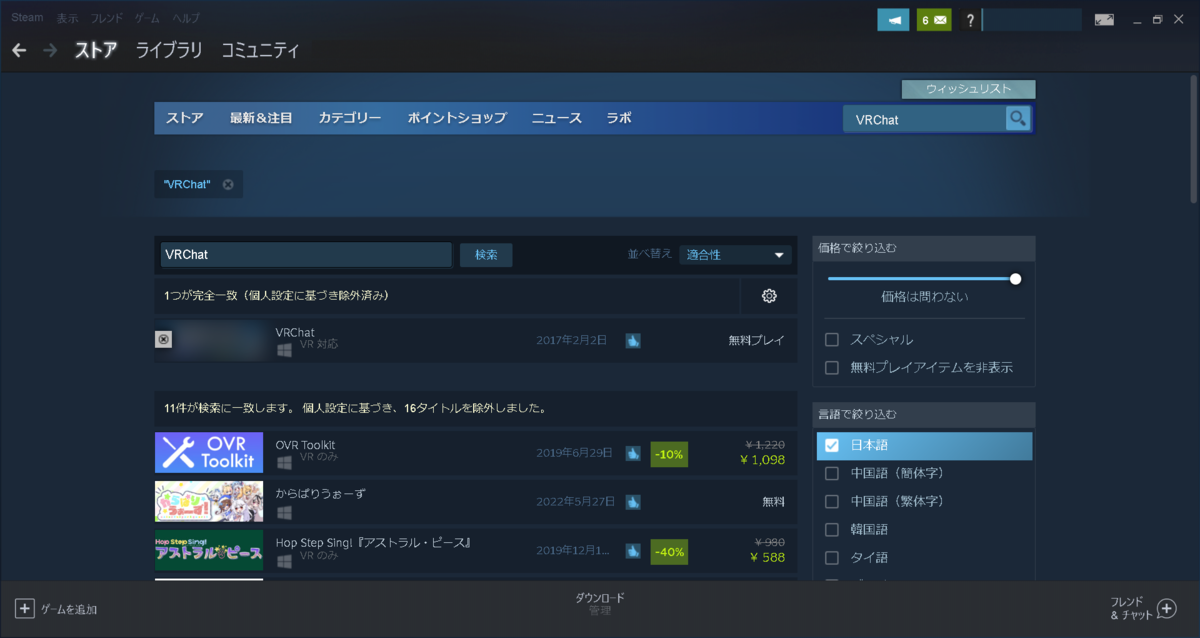This screenshot has height=638, width=1200.
Task: Click thumbs-up review icon on からぱりうぉーず row
Action: click(633, 501)
